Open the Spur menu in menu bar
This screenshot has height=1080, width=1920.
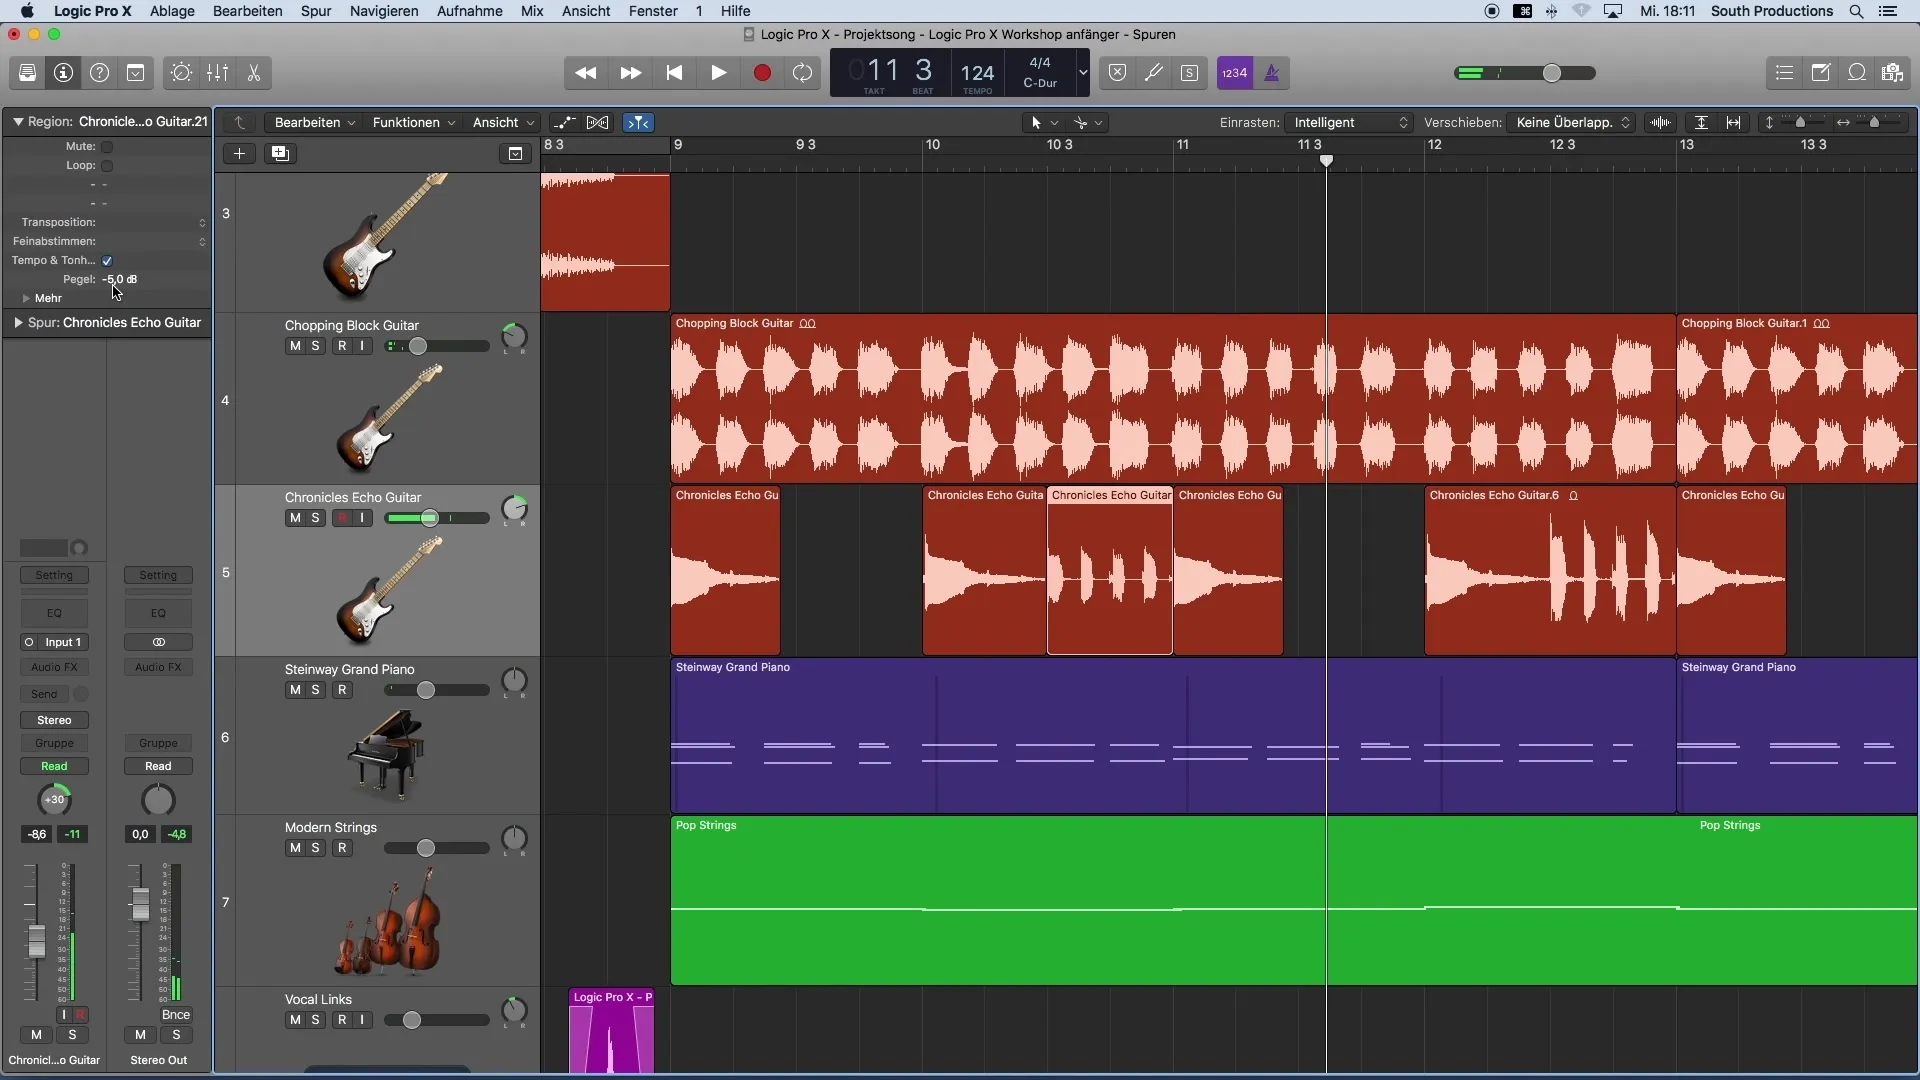(316, 12)
